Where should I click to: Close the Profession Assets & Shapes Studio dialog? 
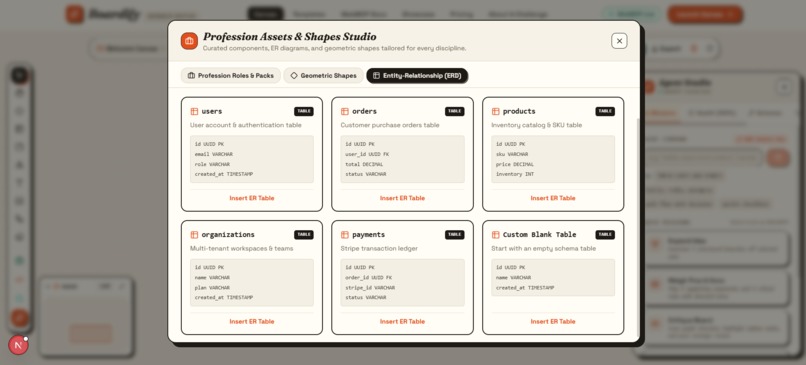(x=619, y=41)
